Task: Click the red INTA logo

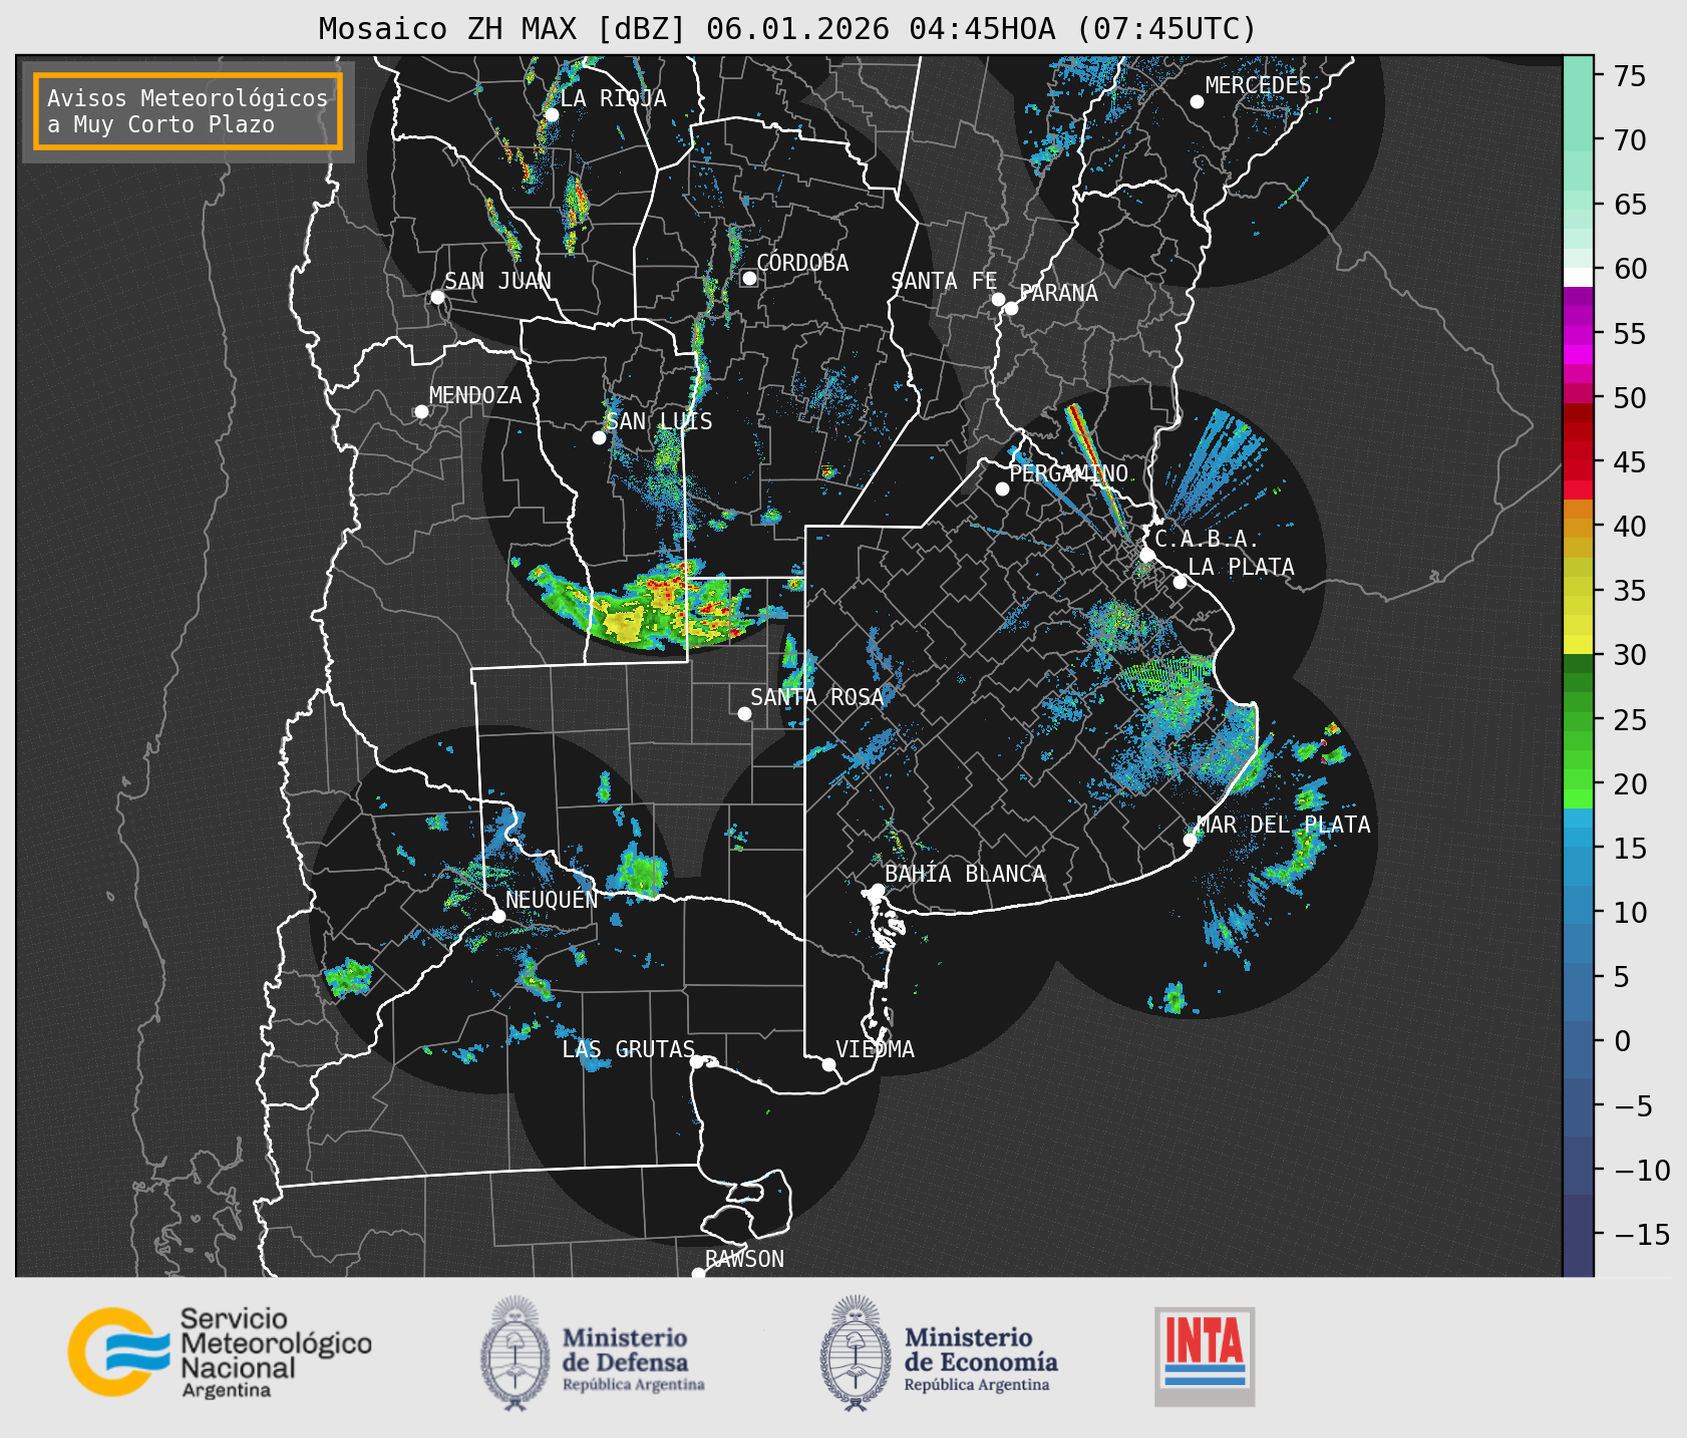Action: click(1205, 1356)
